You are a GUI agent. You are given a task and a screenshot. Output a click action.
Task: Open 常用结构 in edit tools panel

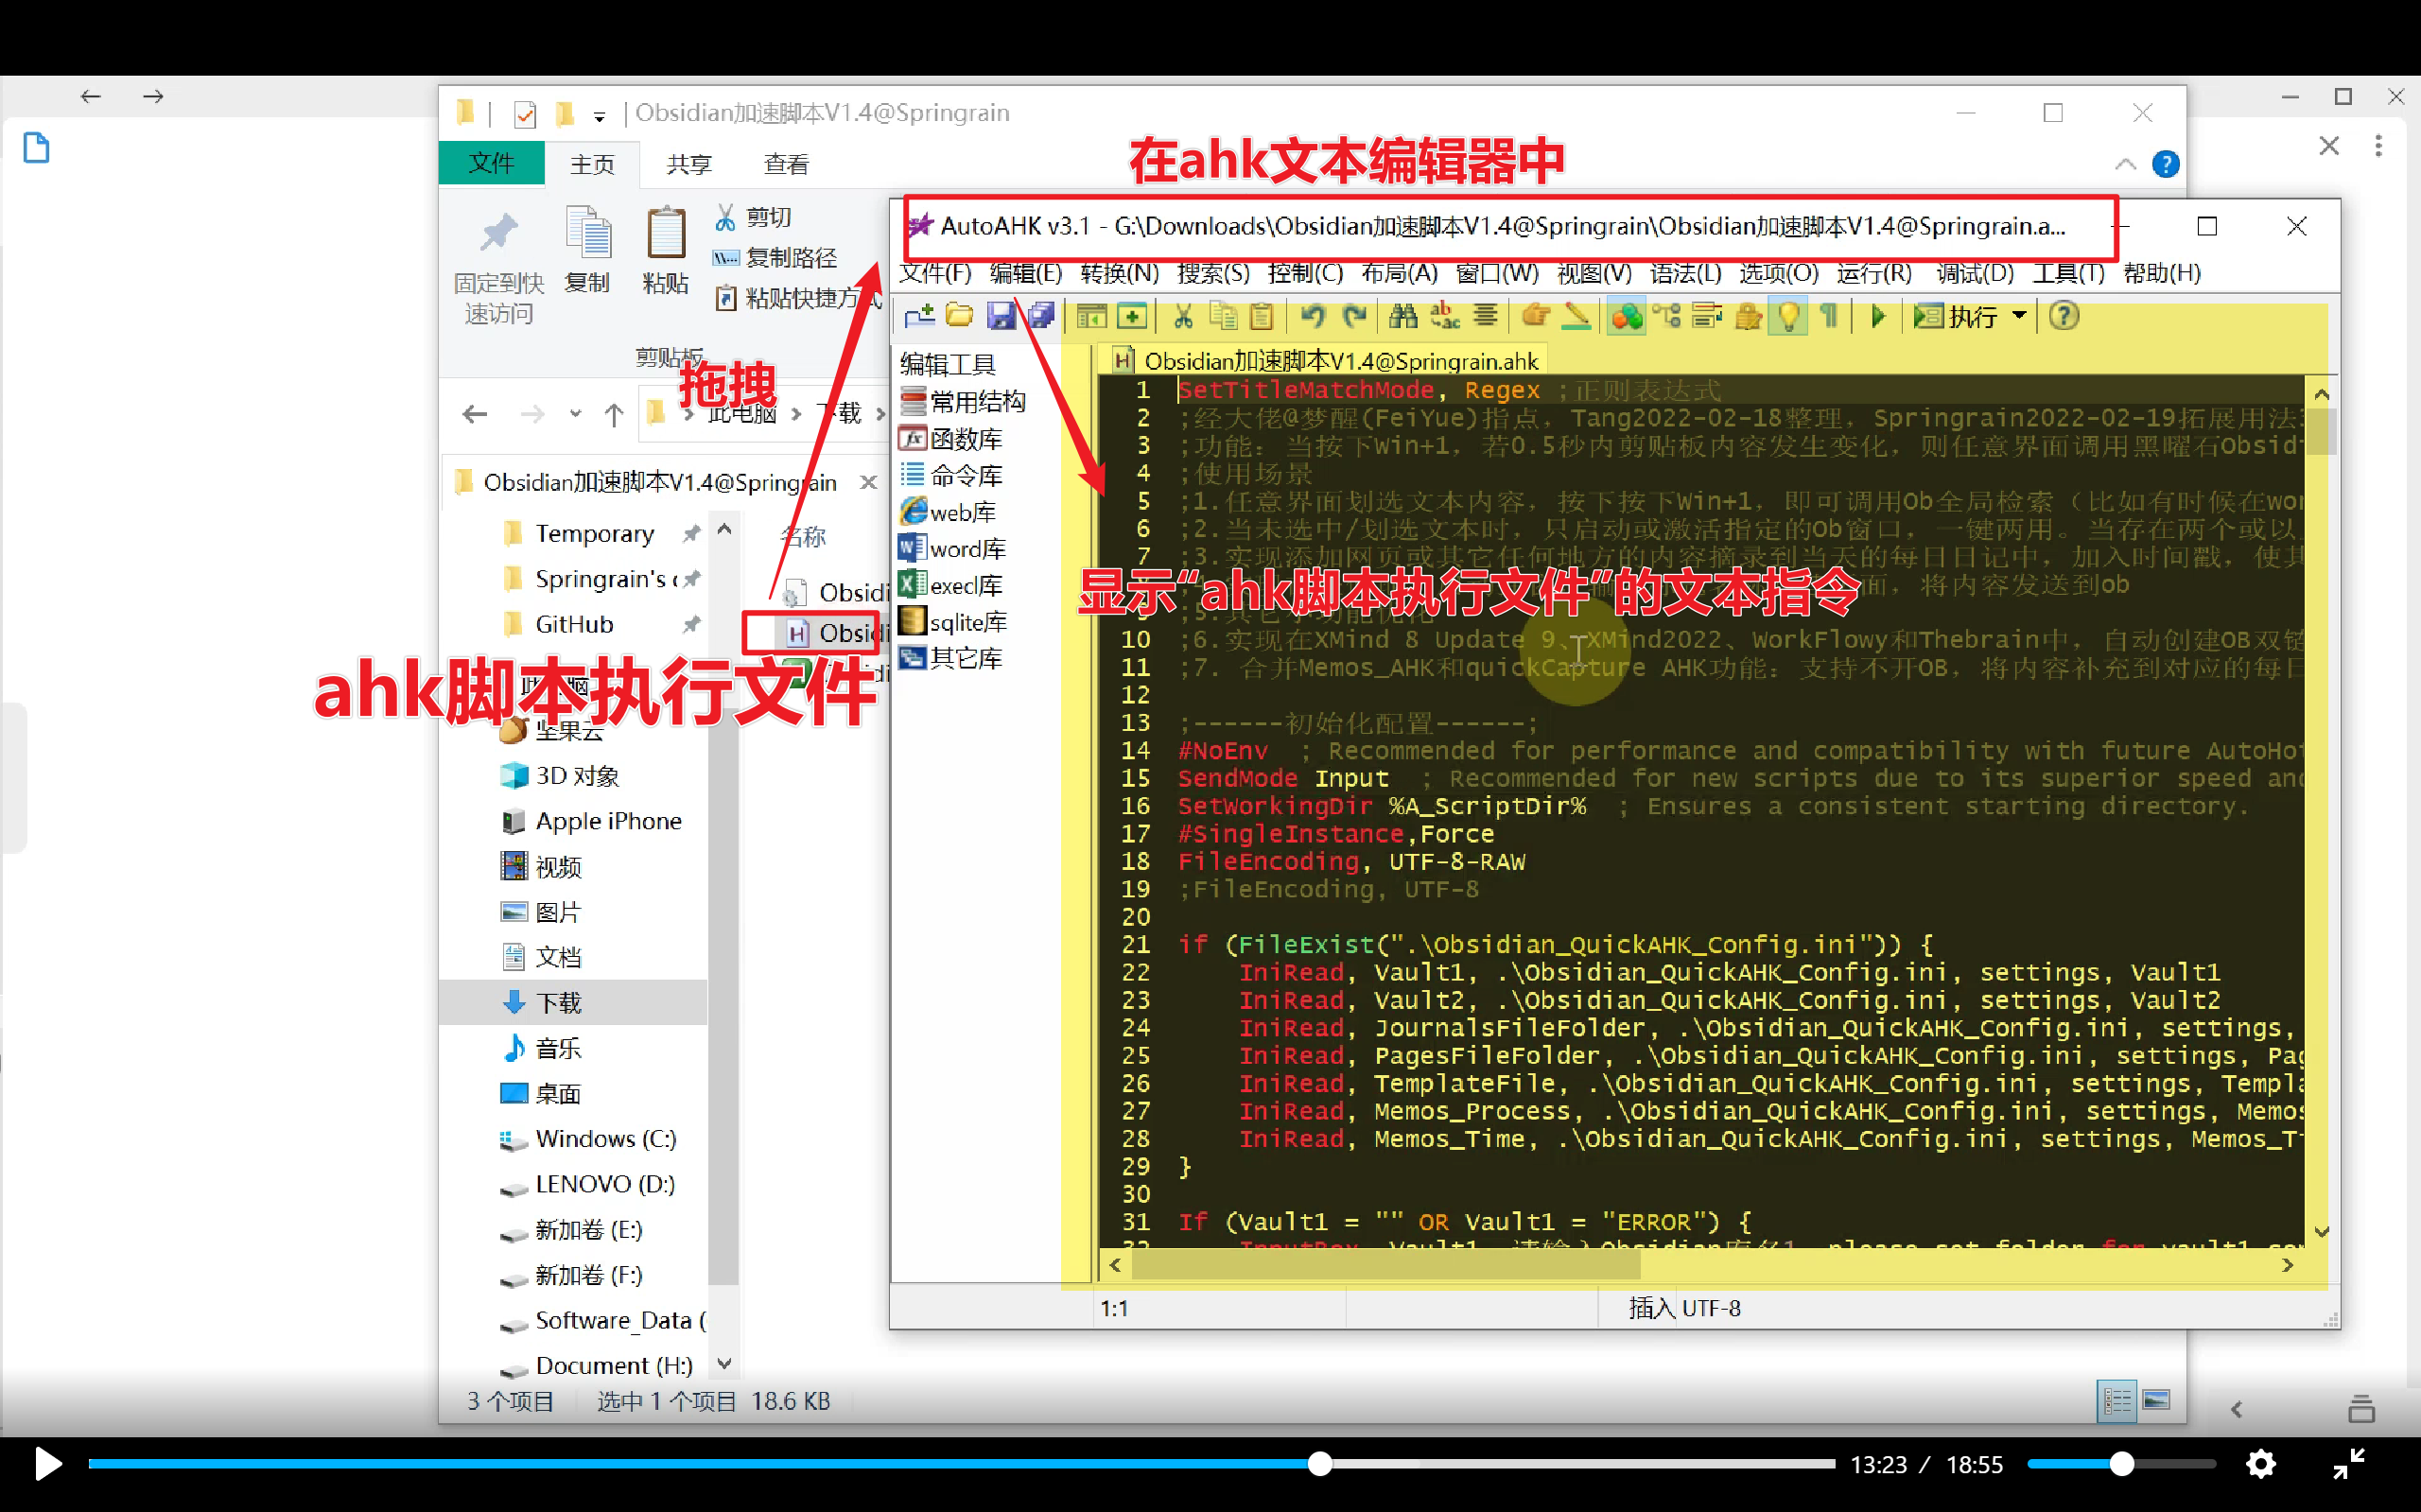[x=963, y=402]
